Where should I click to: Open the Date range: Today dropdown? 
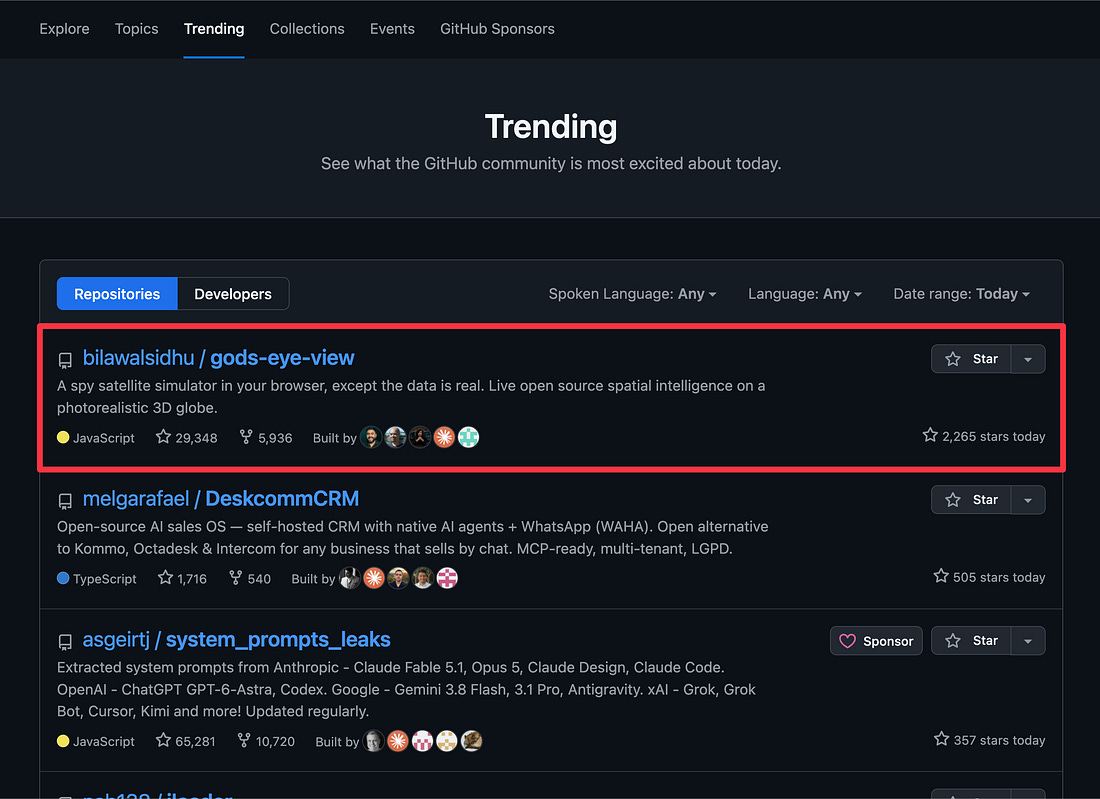click(961, 294)
